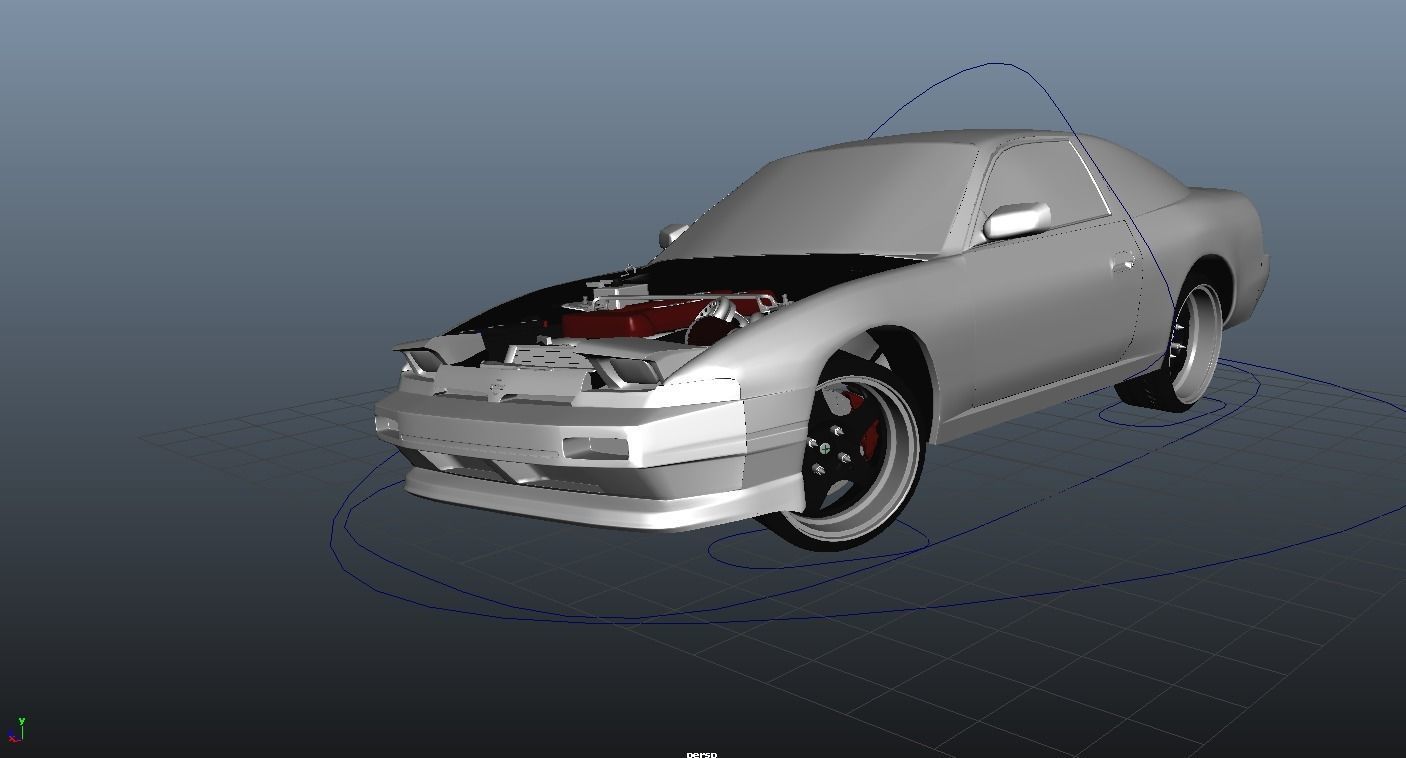Select the red engine valve cover
The image size is (1406, 758).
[x=650, y=318]
